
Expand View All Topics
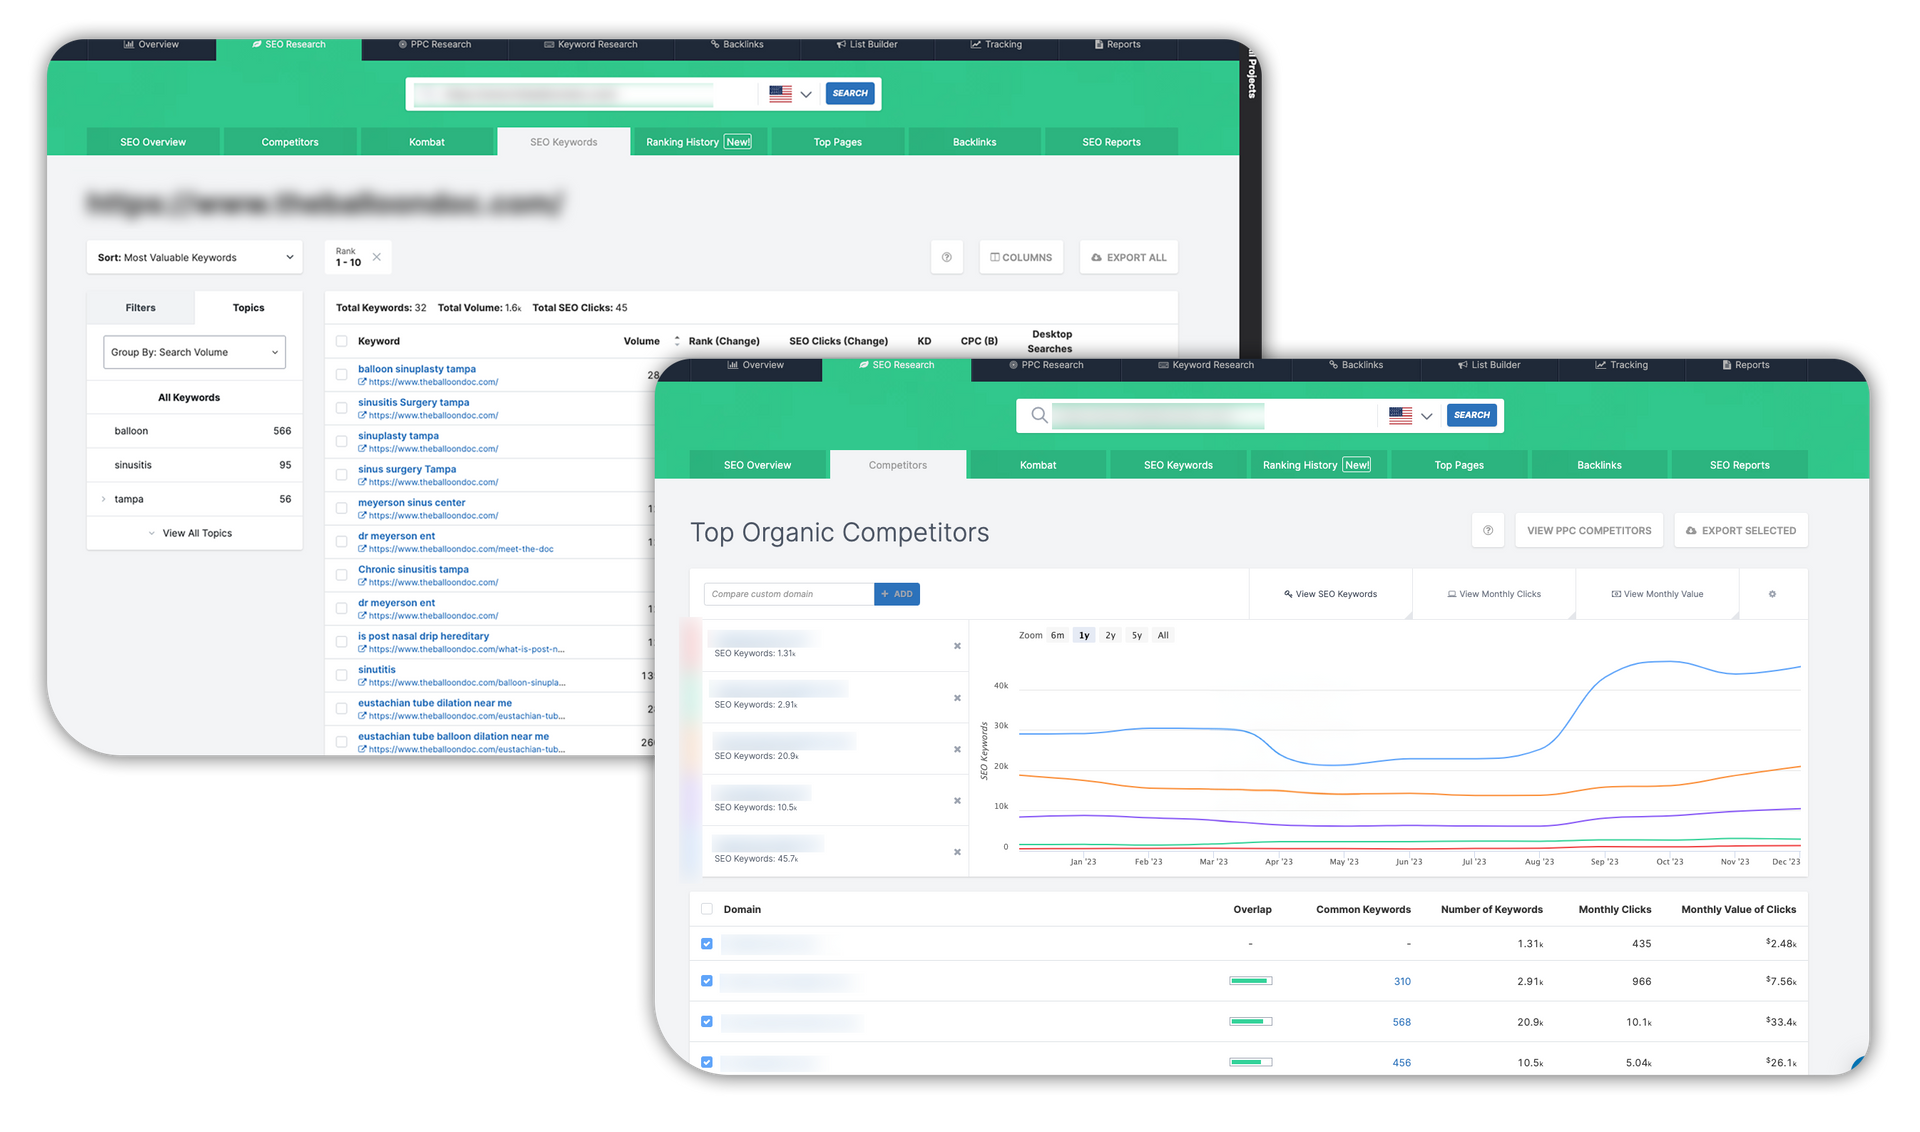[x=190, y=533]
